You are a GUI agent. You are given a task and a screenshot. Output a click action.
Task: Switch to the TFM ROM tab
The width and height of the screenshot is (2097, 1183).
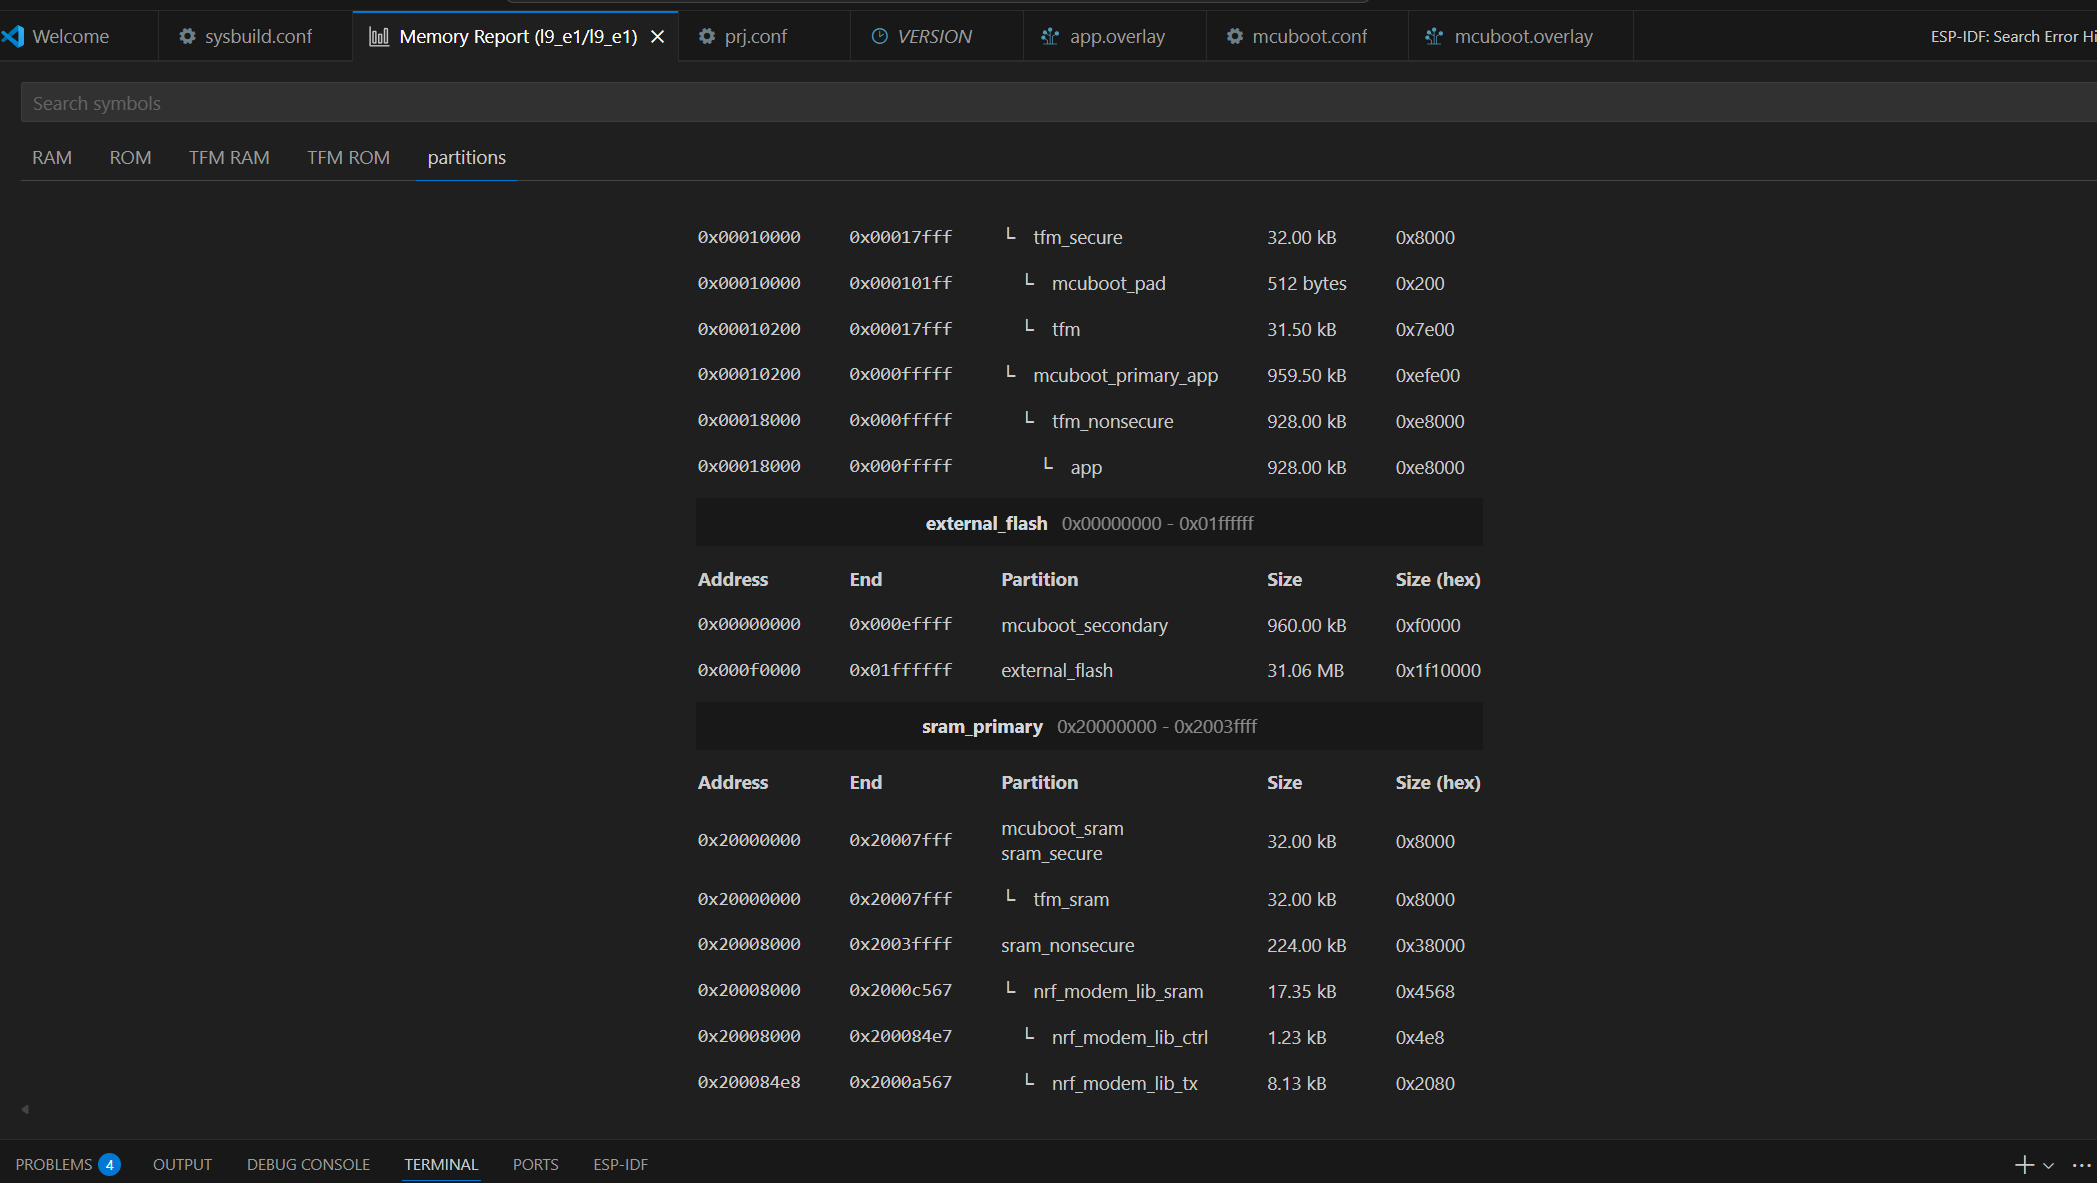[348, 158]
